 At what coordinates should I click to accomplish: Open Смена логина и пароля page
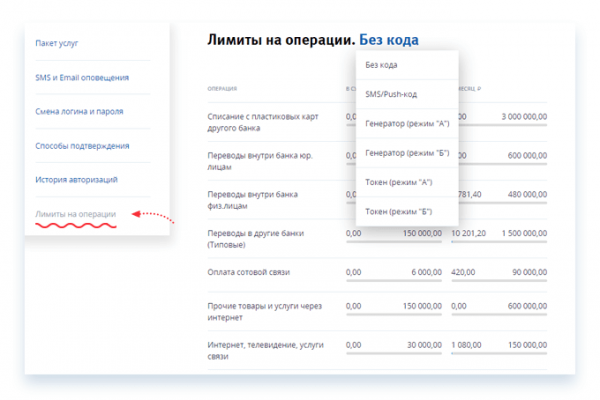79,111
